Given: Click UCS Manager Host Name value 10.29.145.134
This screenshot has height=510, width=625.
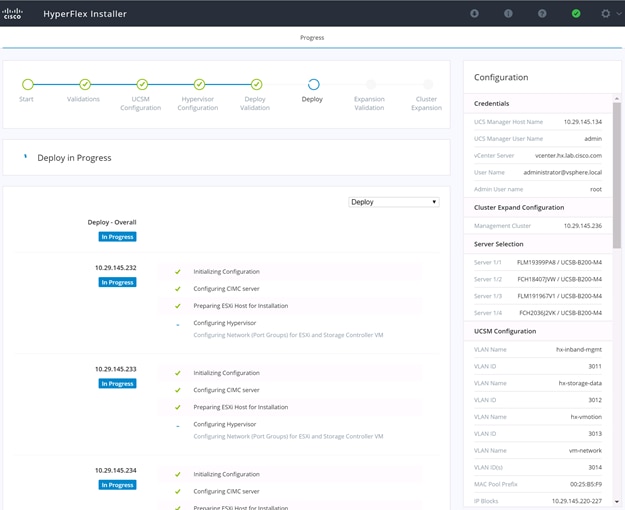Looking at the screenshot, I should click(583, 122).
